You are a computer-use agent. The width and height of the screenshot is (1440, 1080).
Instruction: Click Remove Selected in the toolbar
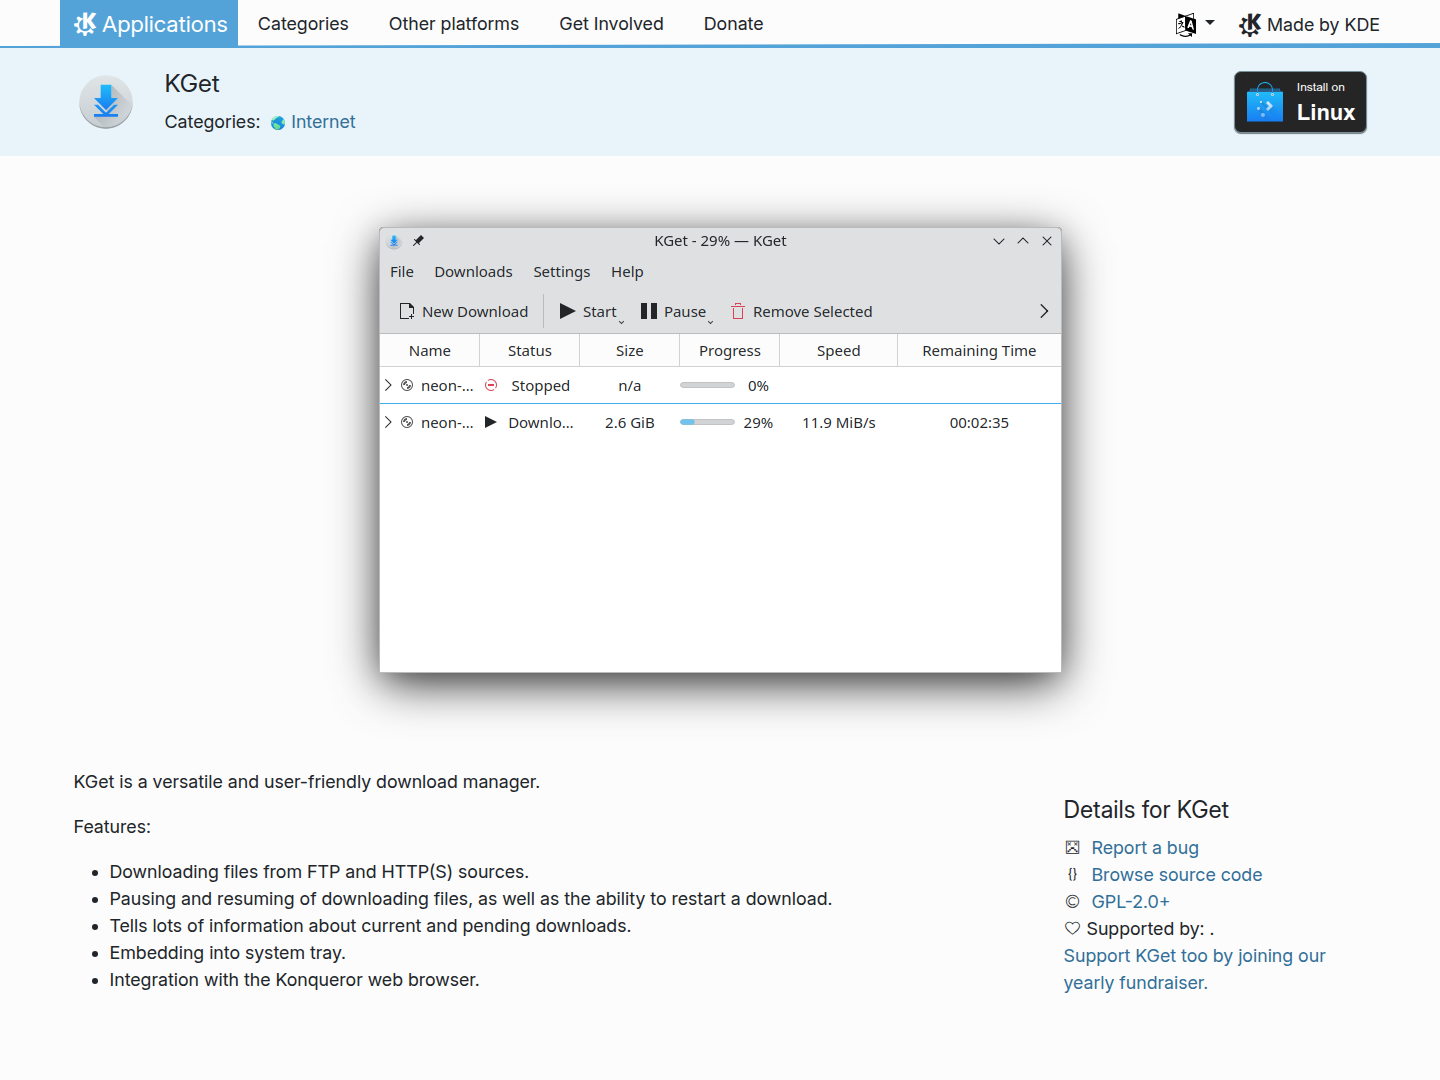802,312
